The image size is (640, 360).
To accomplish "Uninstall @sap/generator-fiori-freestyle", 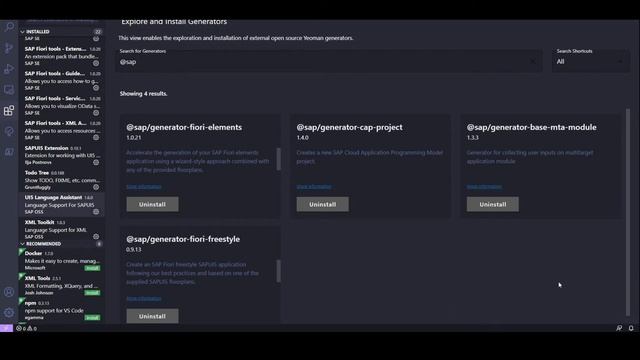I will point(152,316).
